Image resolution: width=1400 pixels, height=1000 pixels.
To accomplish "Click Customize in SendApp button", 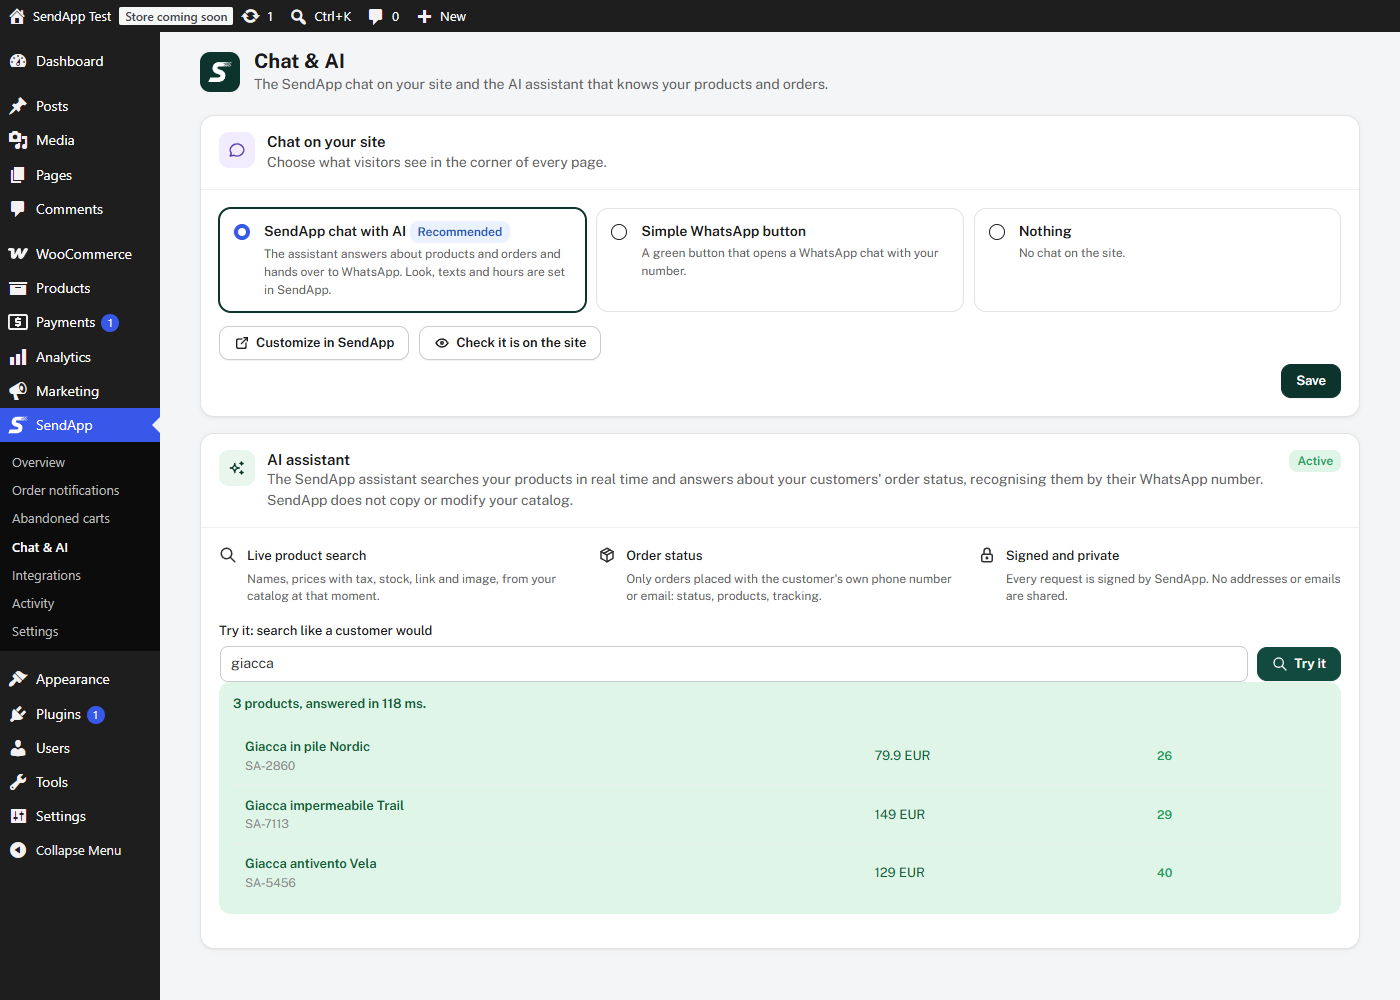I will (x=314, y=343).
